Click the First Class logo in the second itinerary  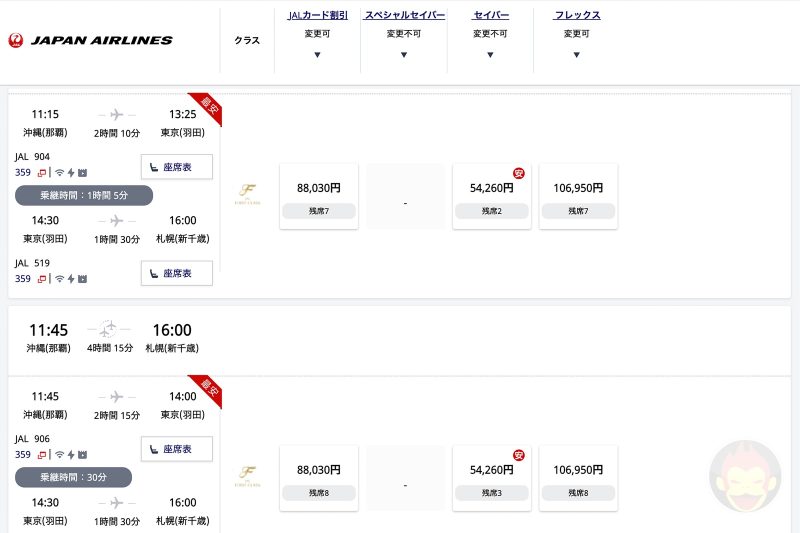(246, 474)
